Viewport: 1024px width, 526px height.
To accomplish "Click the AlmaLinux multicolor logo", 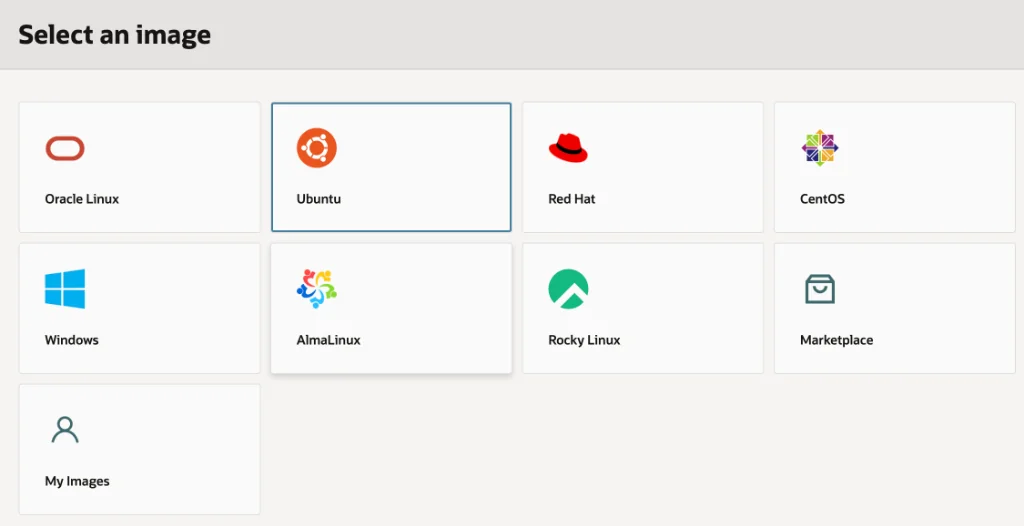I will [x=317, y=289].
